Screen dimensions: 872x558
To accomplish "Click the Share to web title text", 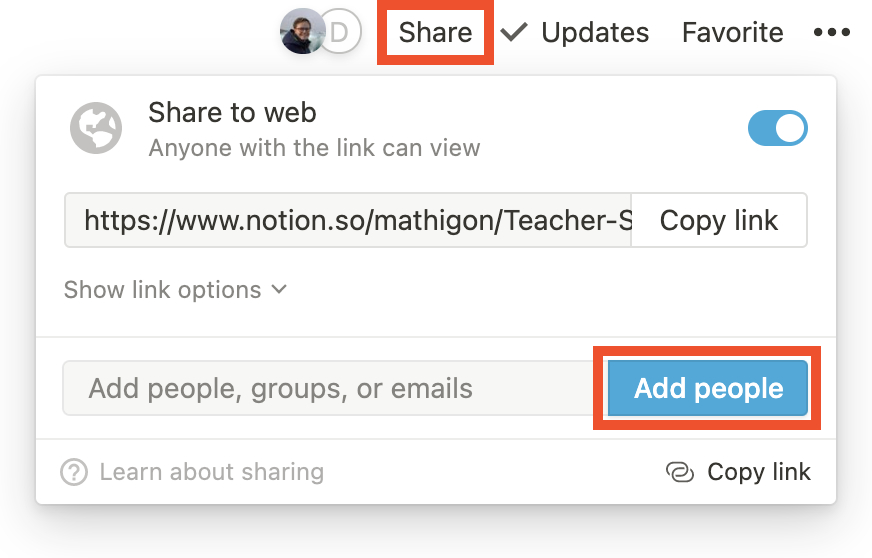I will click(232, 112).
